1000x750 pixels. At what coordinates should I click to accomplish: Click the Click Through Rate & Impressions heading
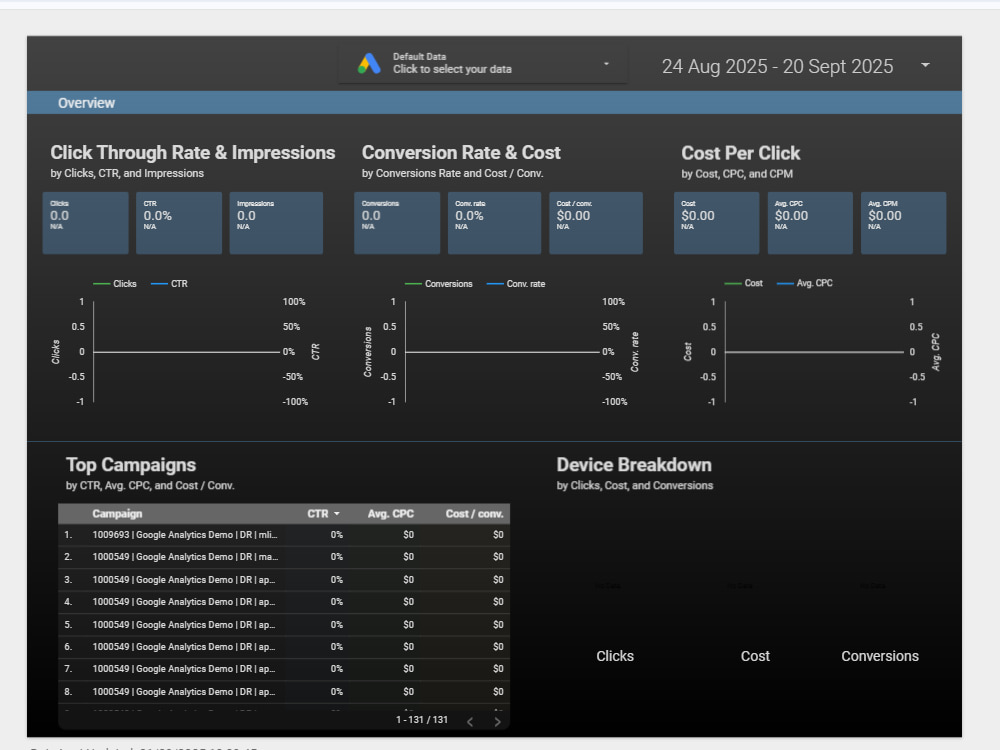[193, 152]
